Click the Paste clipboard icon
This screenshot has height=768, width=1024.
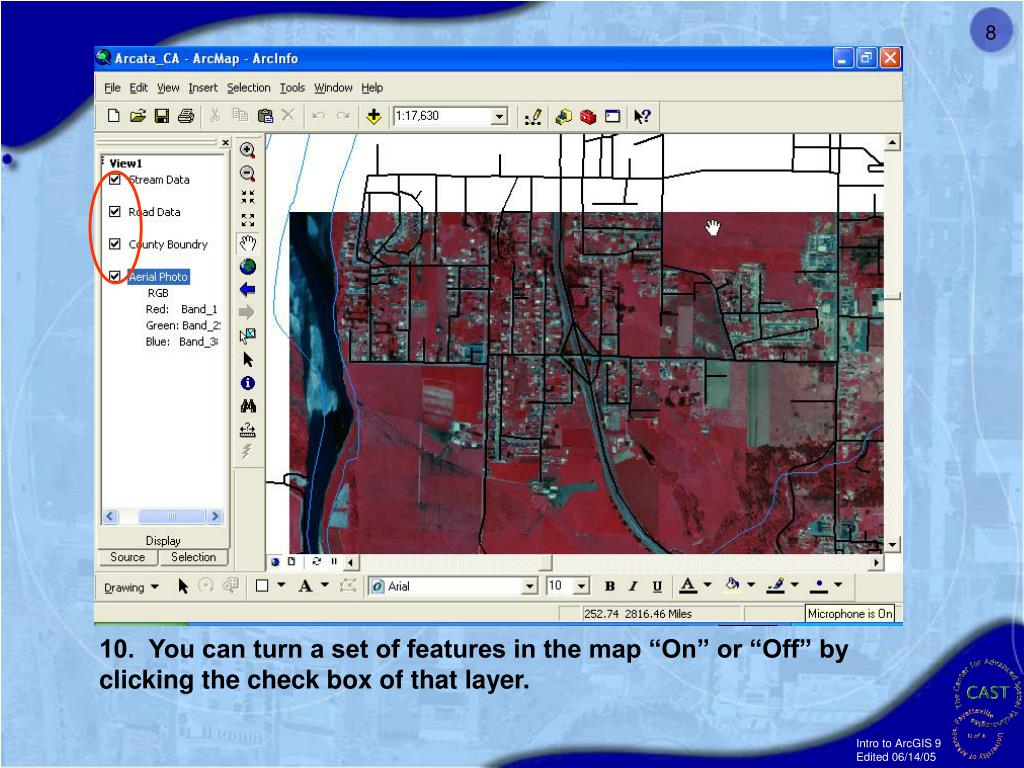click(x=265, y=116)
